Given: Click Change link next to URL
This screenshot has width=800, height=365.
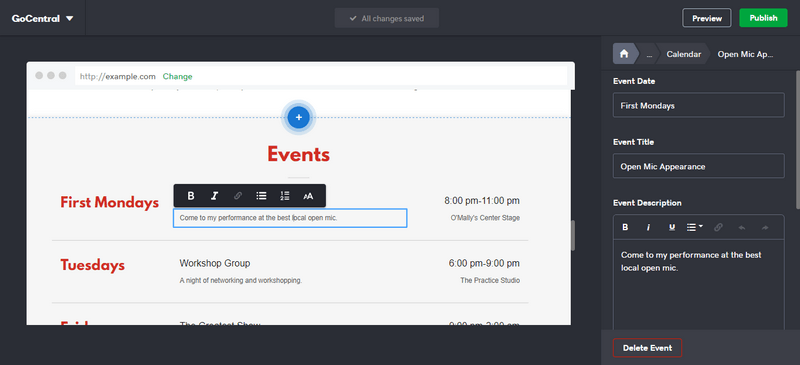Looking at the screenshot, I should point(178,77).
